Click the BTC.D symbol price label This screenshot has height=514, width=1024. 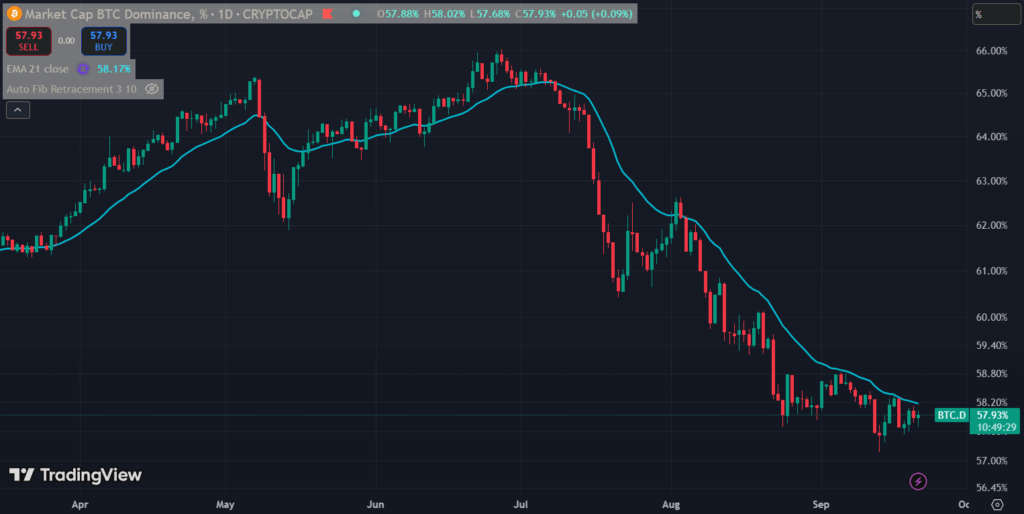tap(952, 415)
